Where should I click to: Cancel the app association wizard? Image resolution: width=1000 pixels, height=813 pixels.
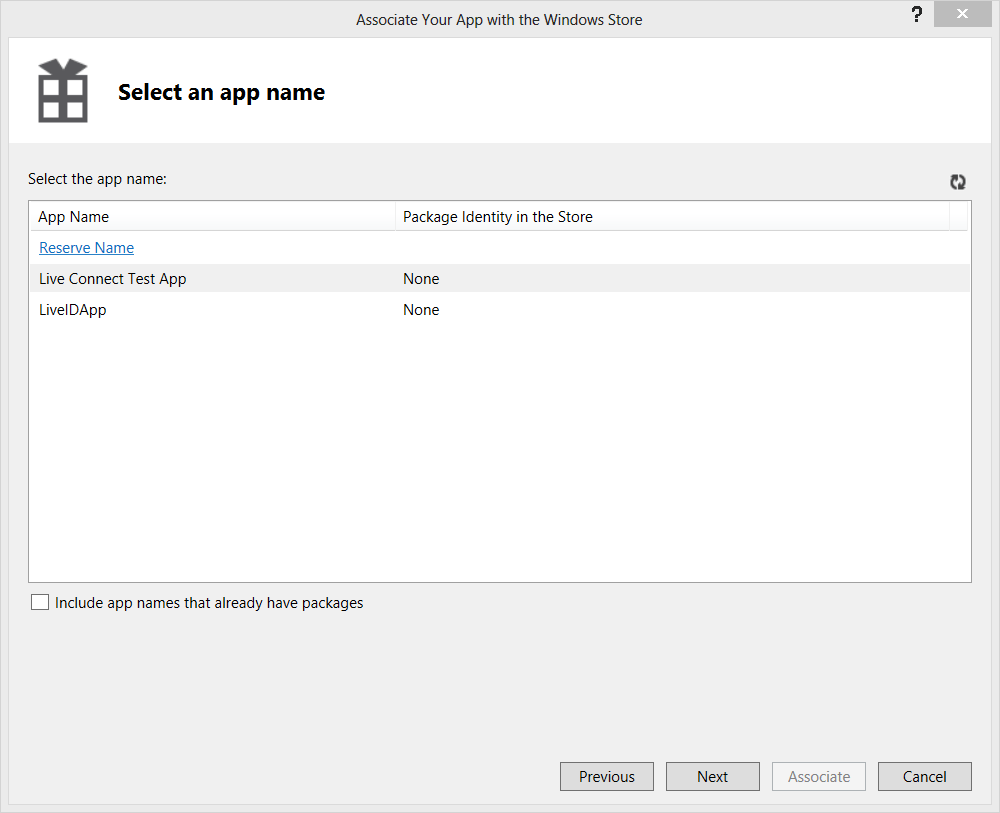925,777
